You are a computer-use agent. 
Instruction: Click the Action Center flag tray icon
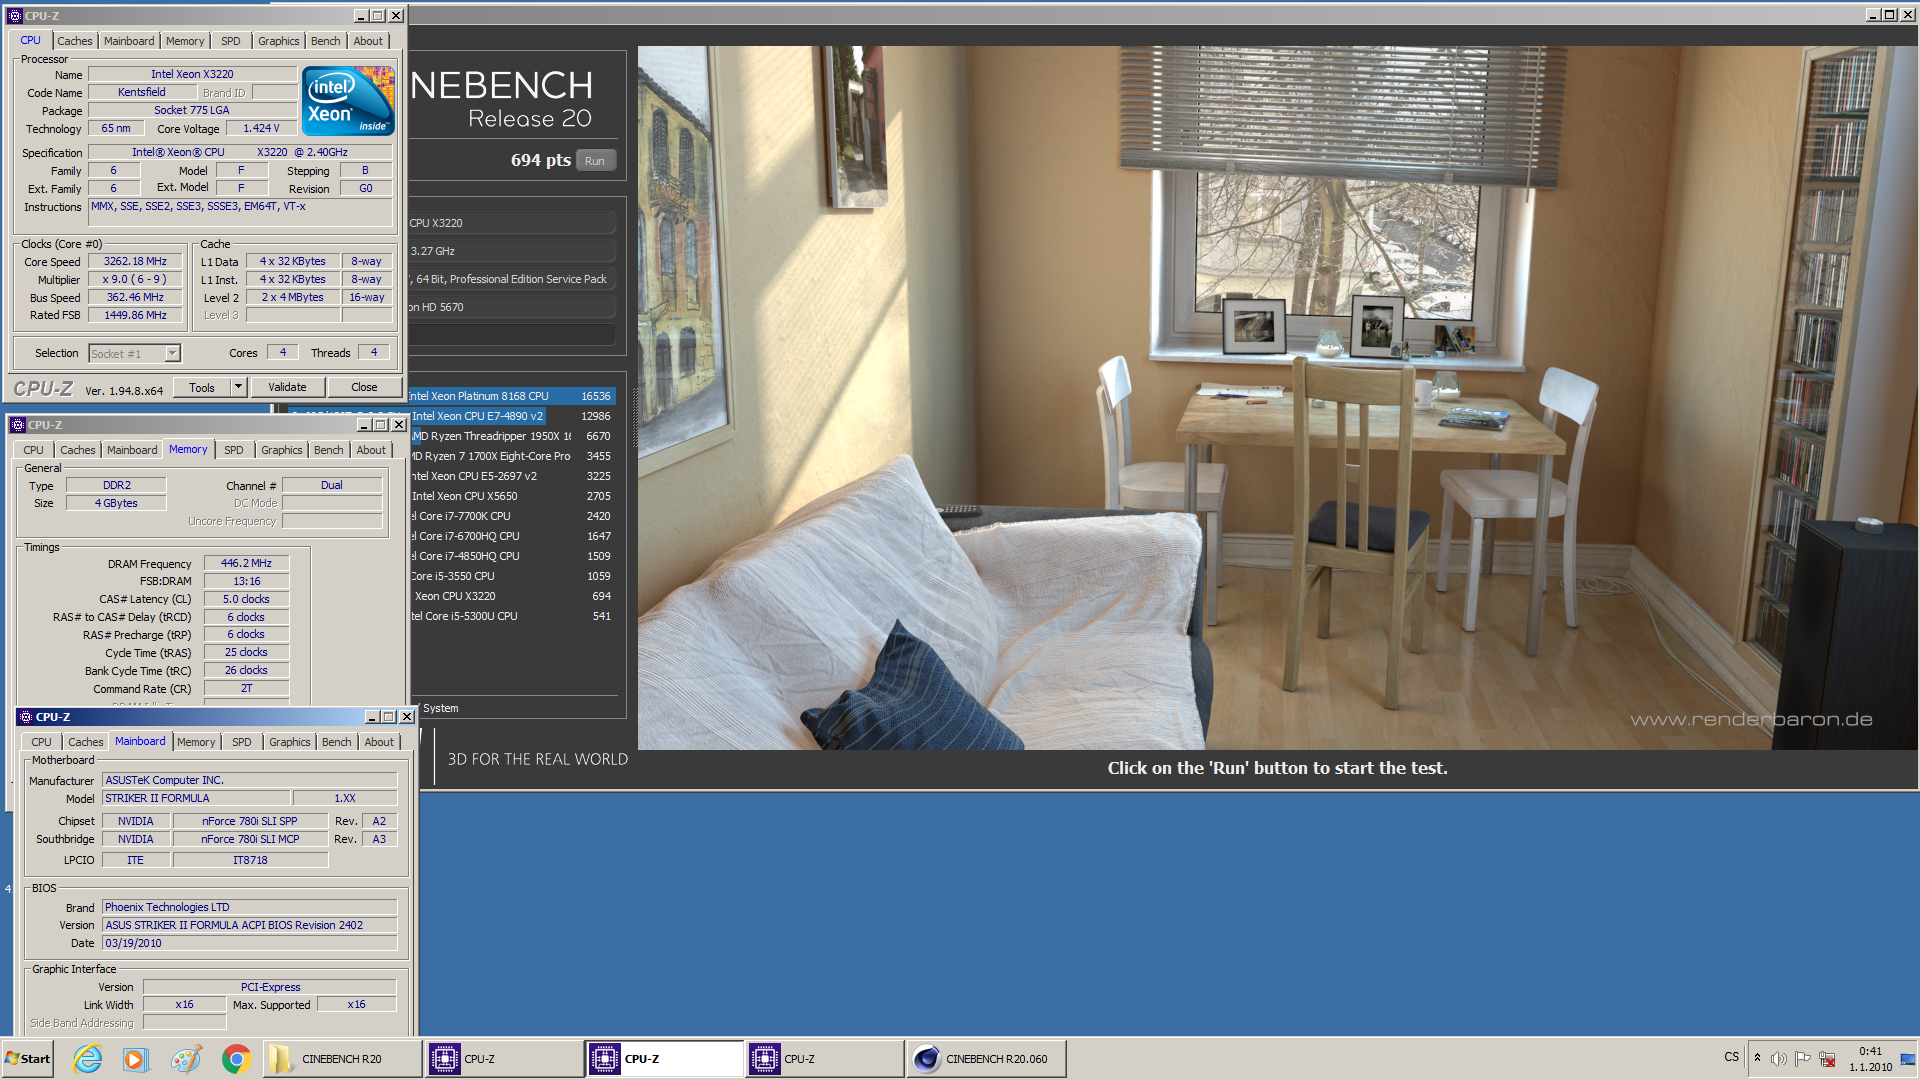pos(1803,1059)
